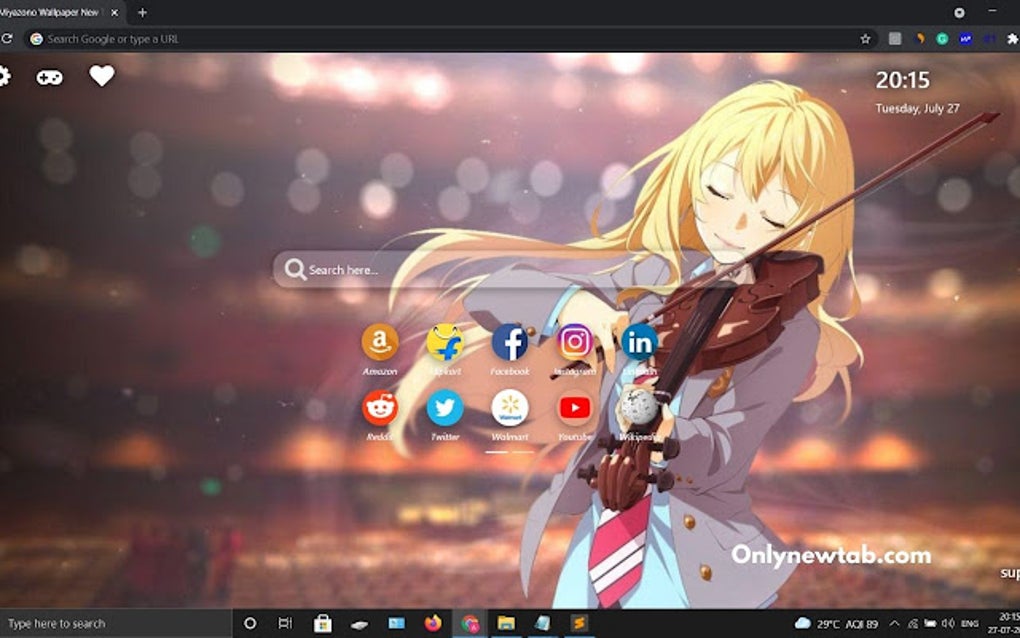Viewport: 1020px width, 638px height.
Task: Click the blue MP extension icon
Action: click(965, 39)
